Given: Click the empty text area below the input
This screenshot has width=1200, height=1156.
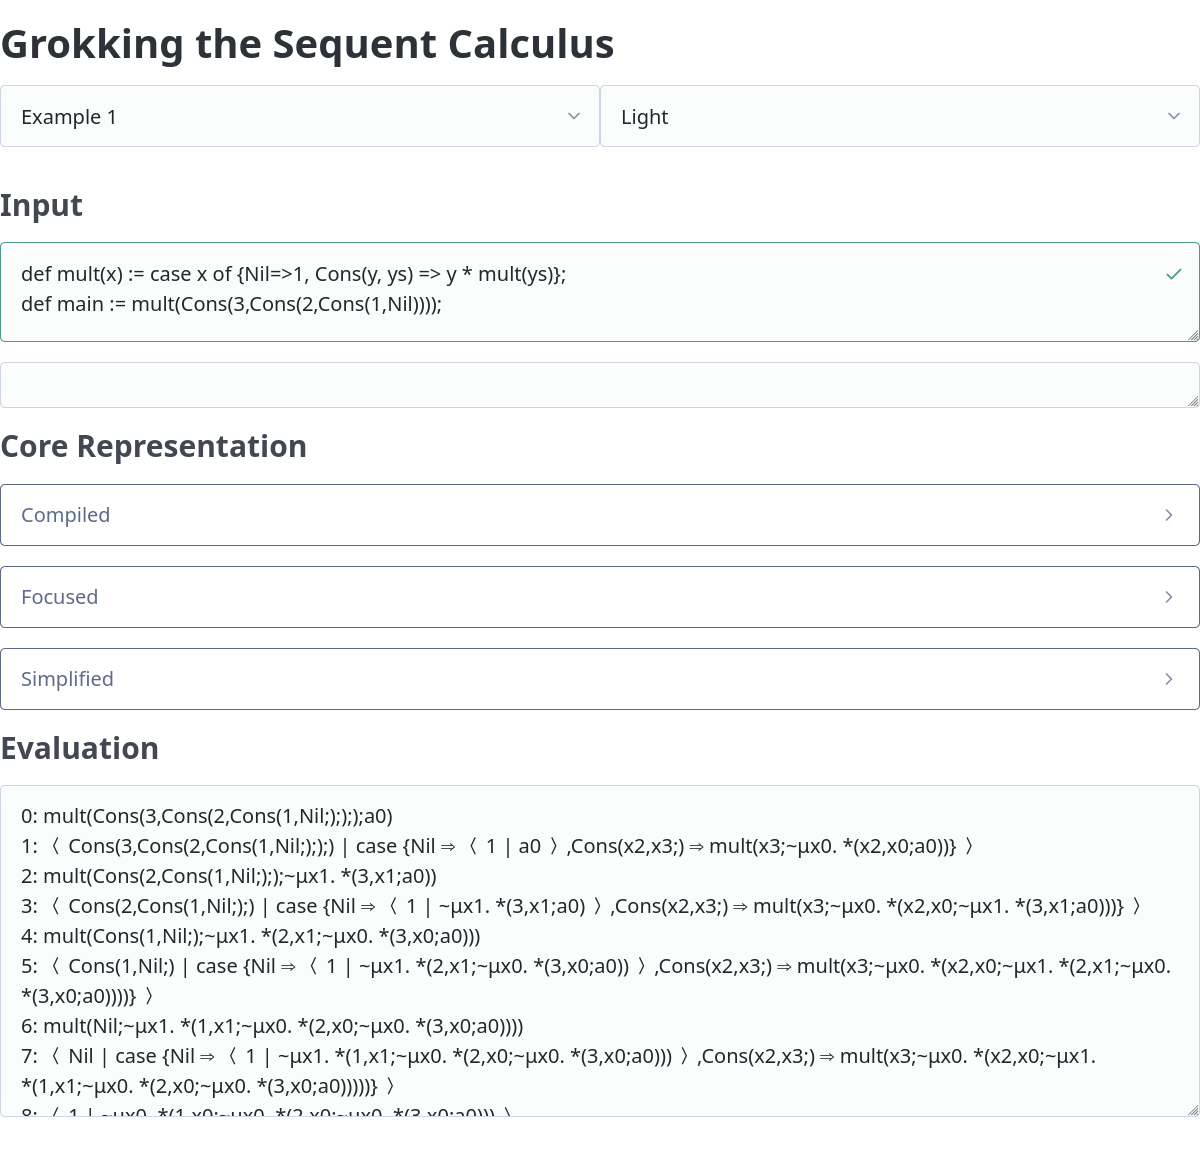Looking at the screenshot, I should coord(600,385).
